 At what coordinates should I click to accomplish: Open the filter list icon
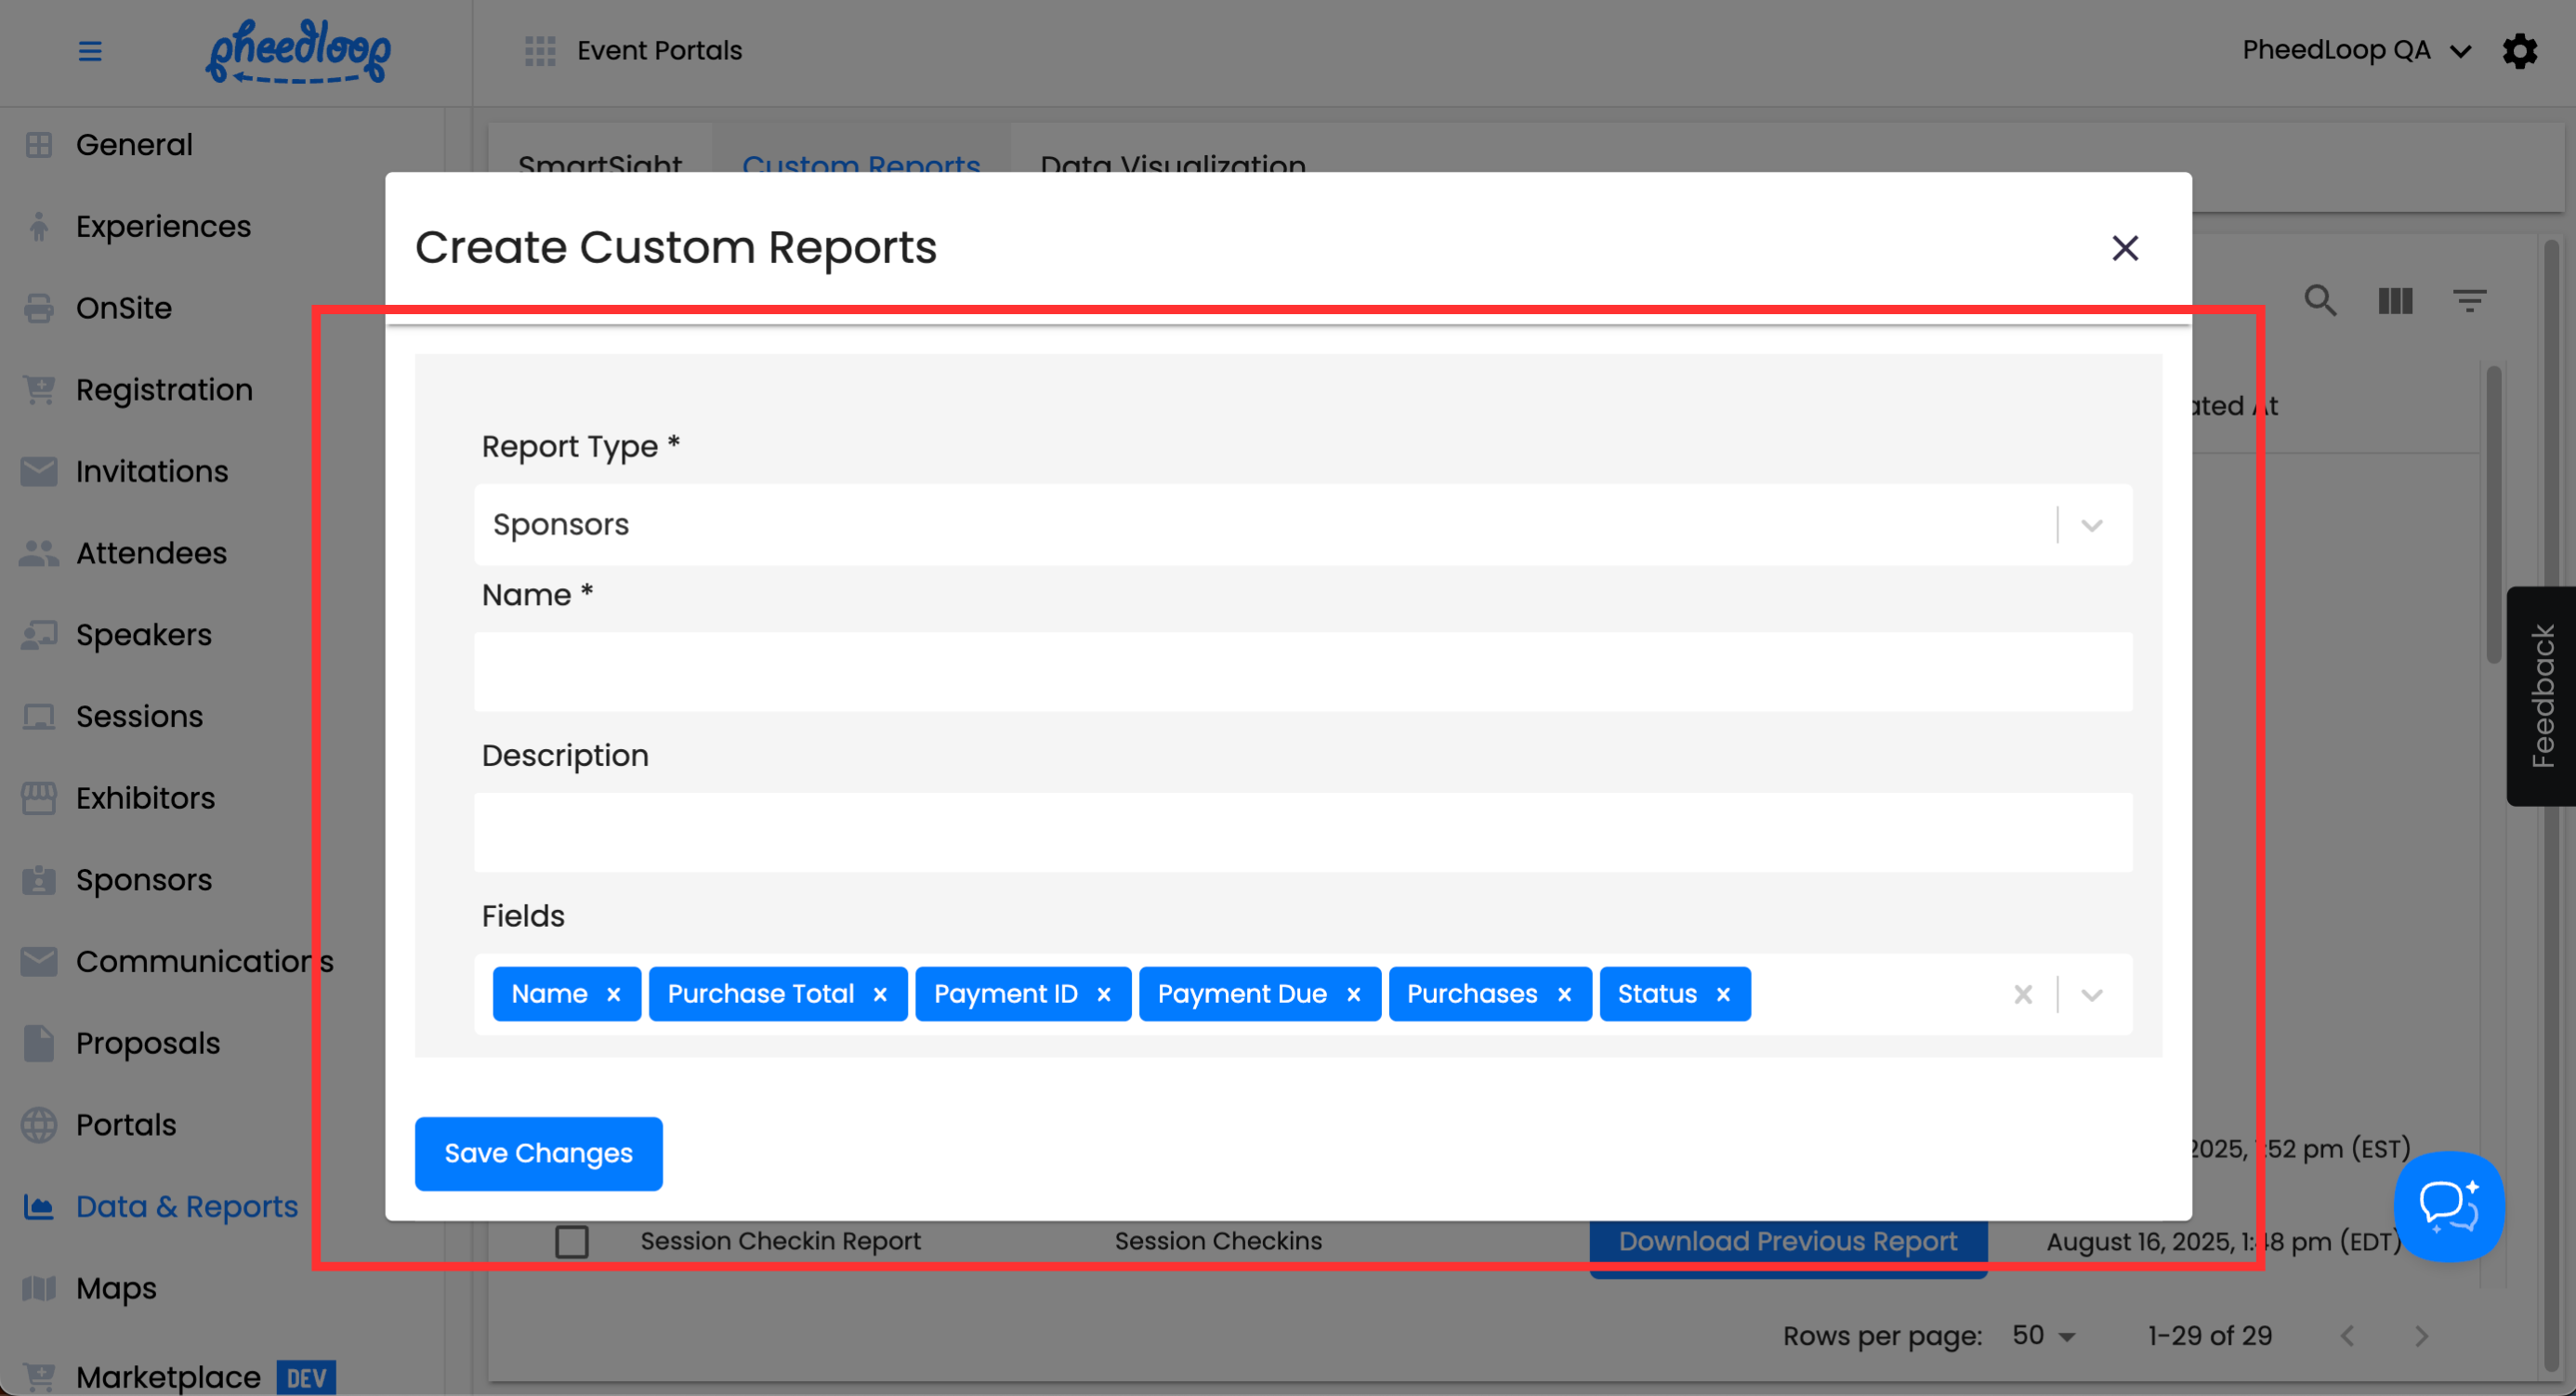2469,300
